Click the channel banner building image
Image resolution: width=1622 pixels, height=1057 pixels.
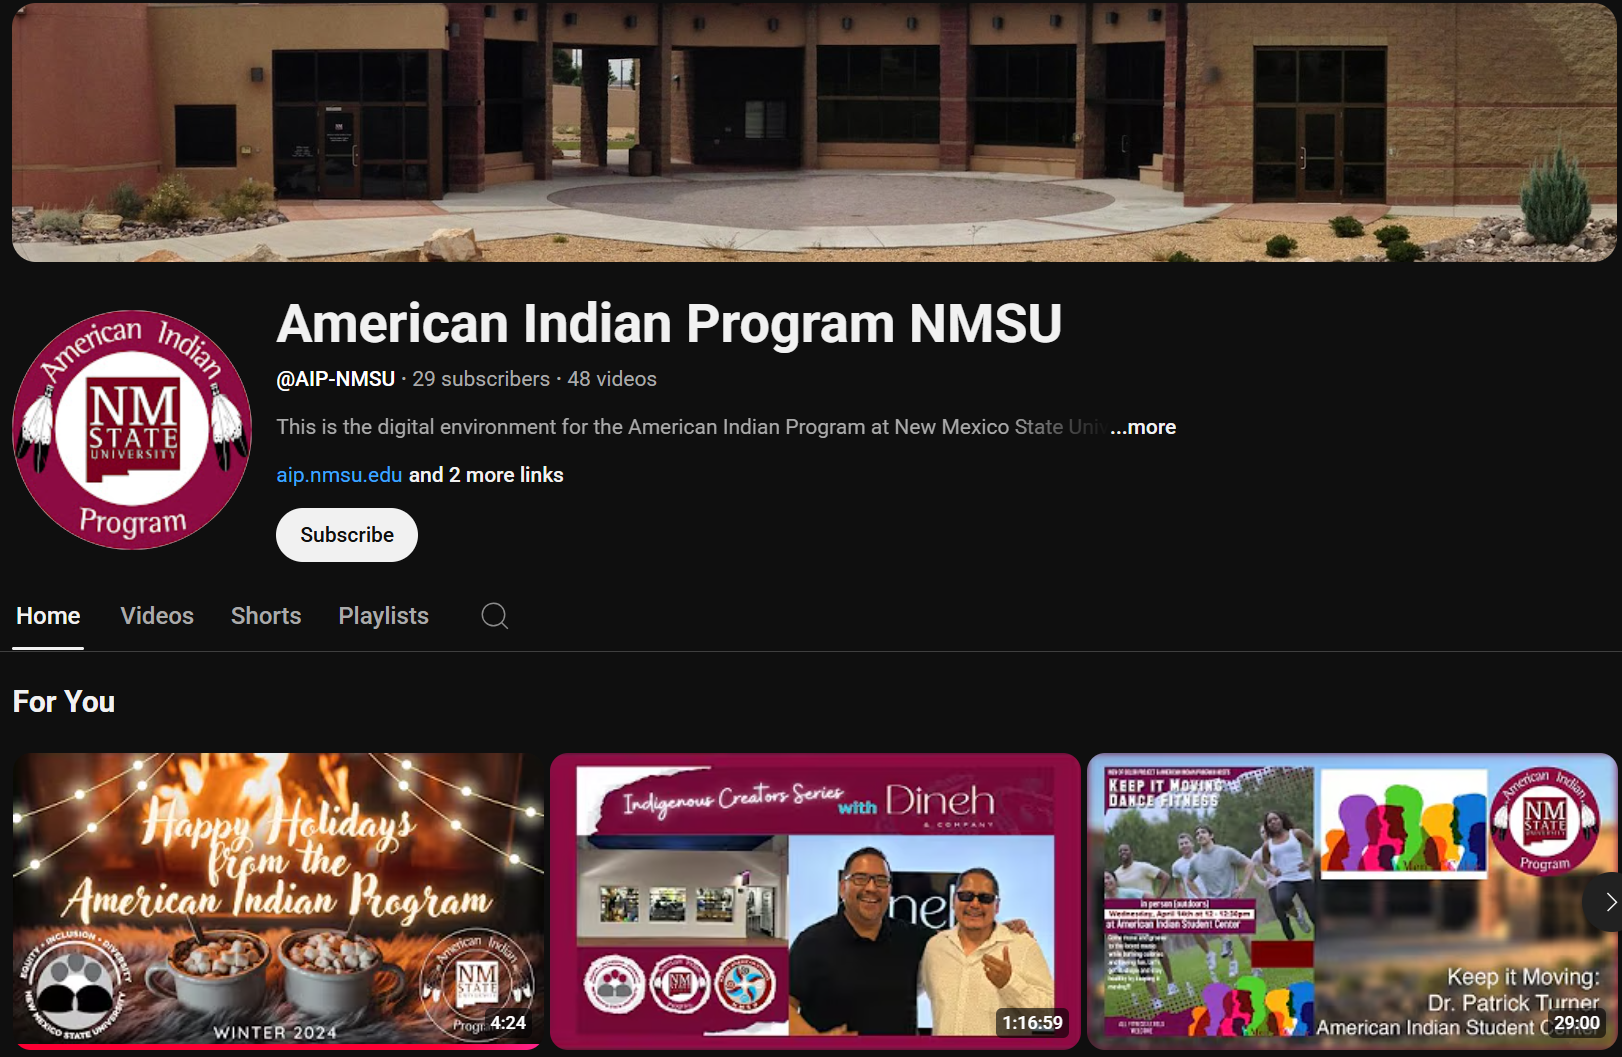[814, 131]
